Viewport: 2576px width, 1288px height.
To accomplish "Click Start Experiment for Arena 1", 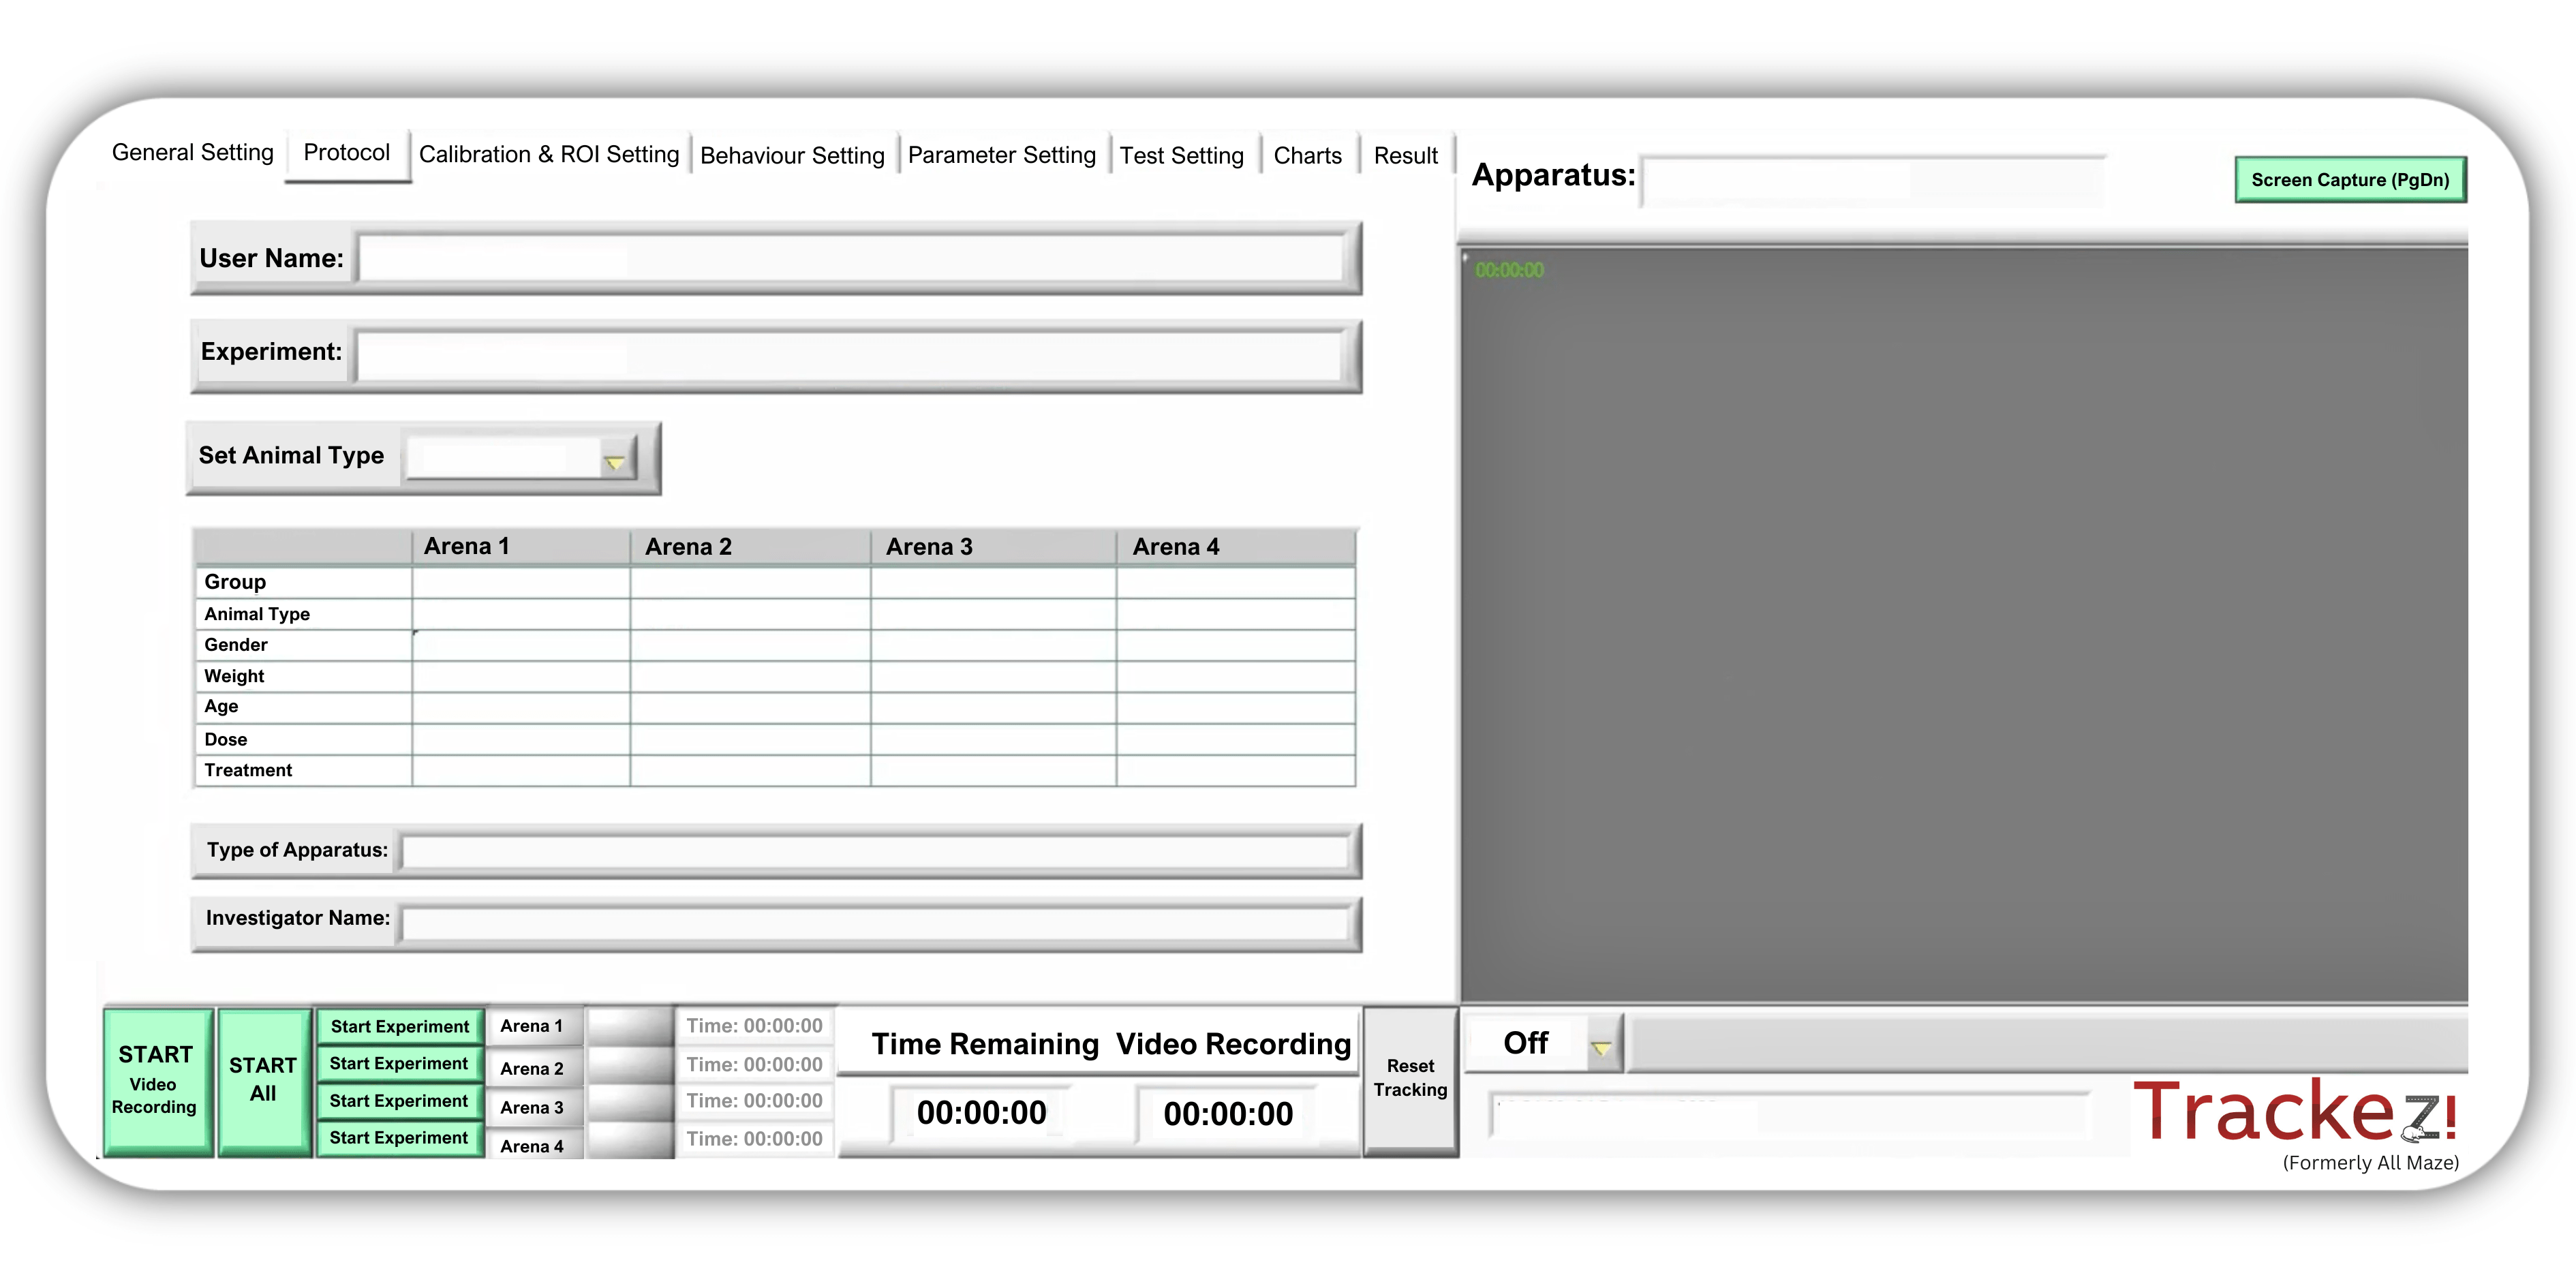I will point(399,1026).
